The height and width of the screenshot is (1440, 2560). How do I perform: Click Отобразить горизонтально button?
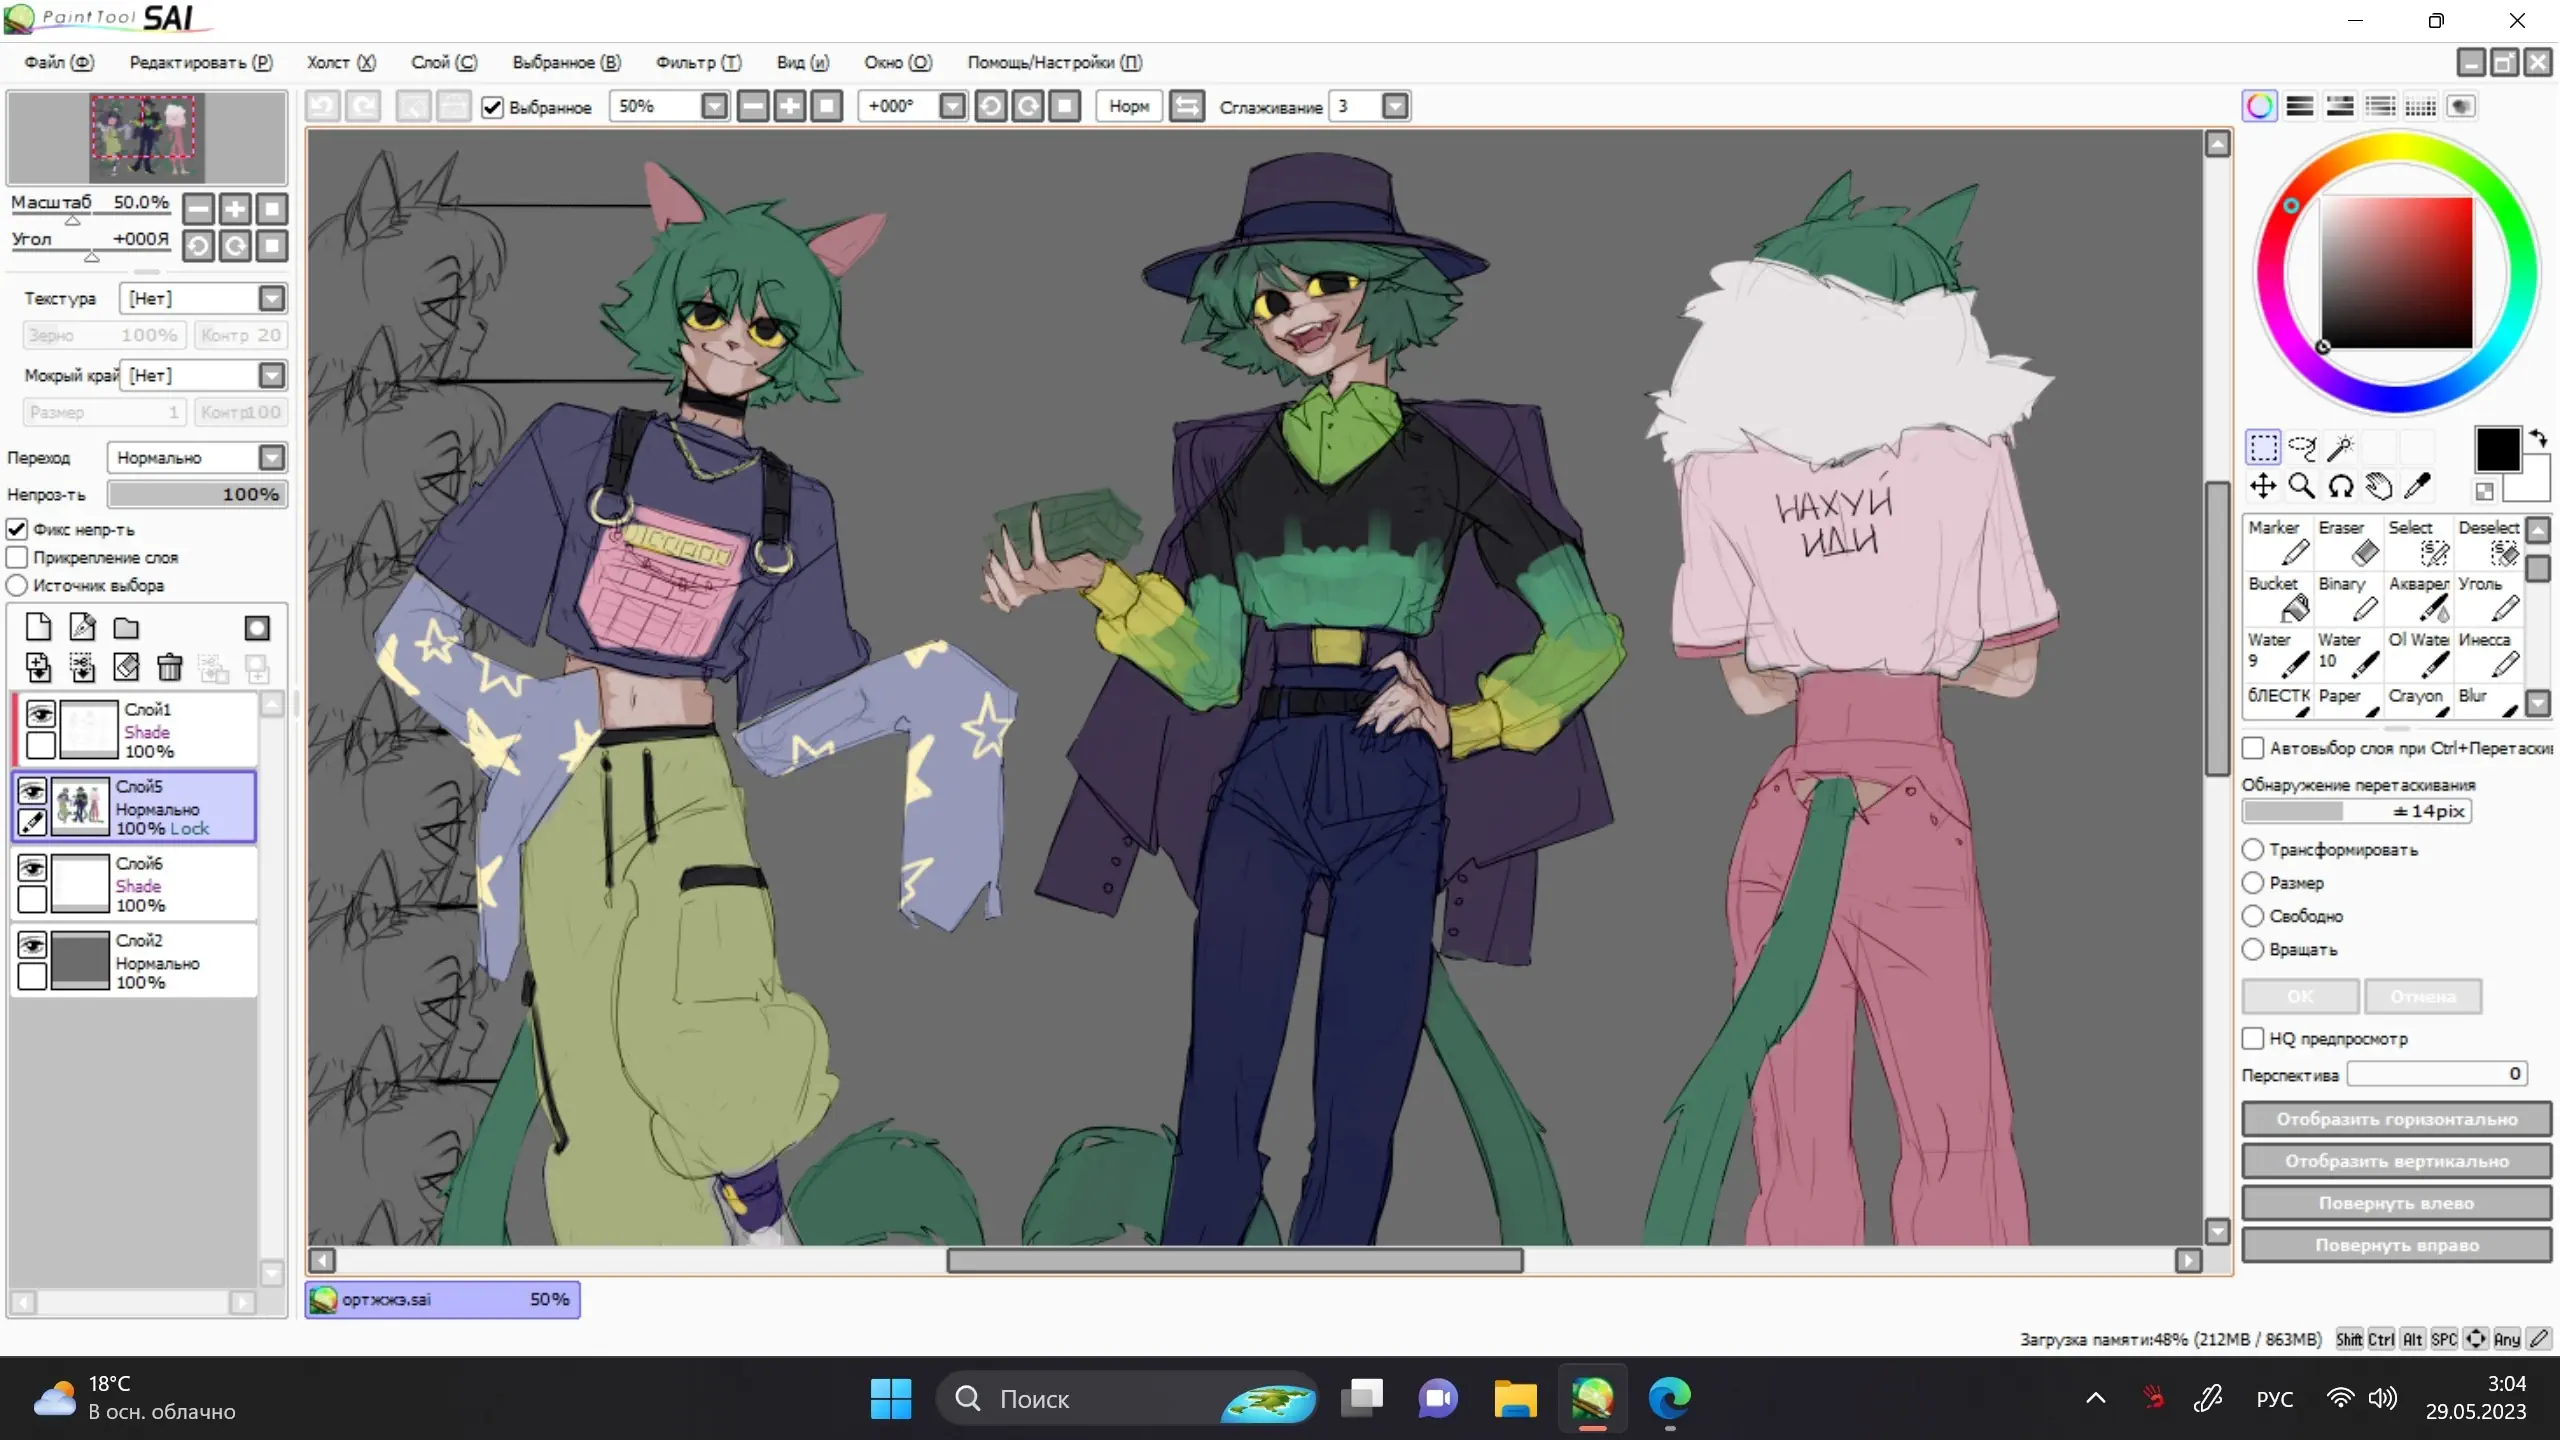click(x=2396, y=1119)
